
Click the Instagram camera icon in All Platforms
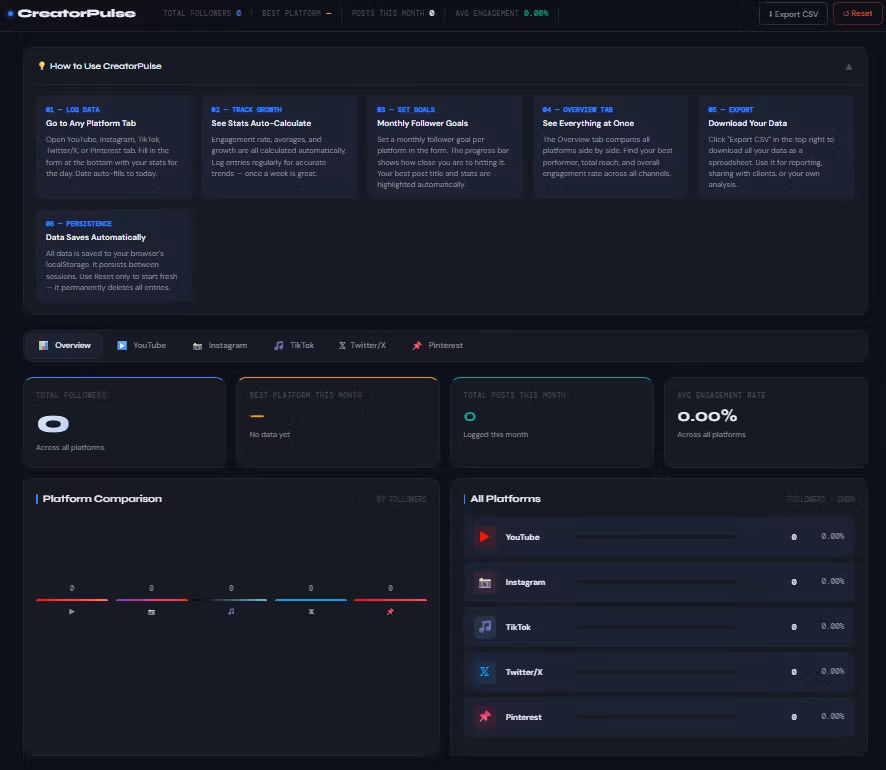coord(484,582)
